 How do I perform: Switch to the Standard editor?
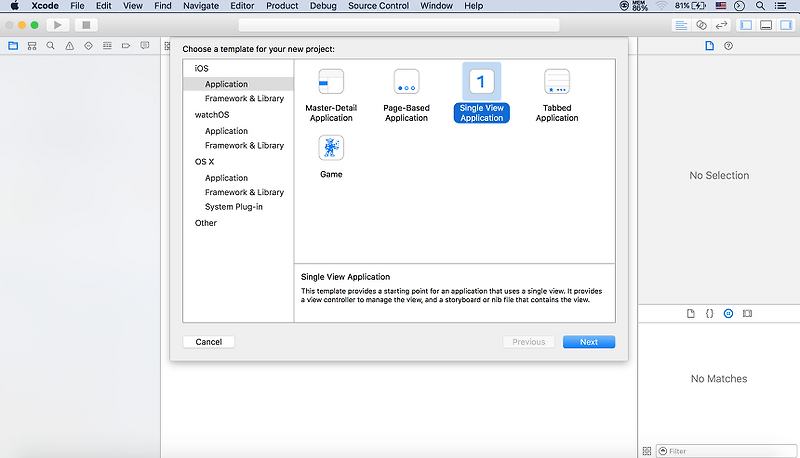(x=681, y=25)
